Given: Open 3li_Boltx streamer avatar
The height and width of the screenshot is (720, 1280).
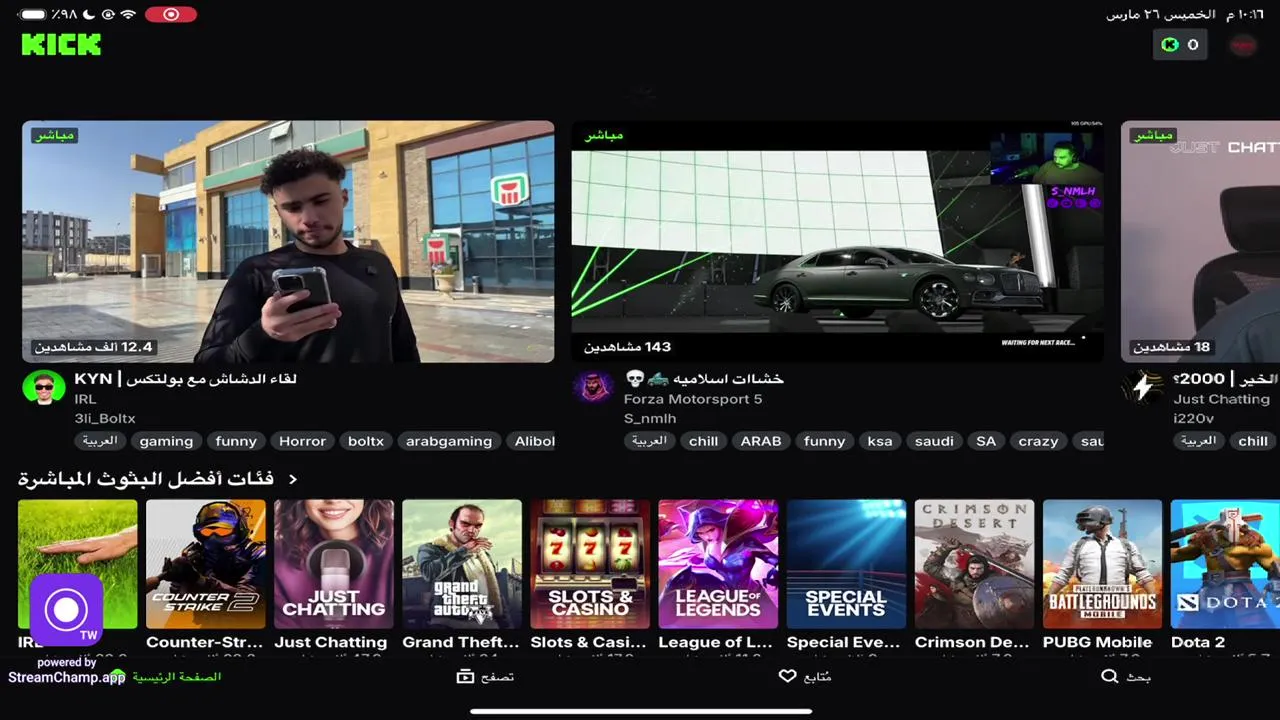Looking at the screenshot, I should [x=43, y=388].
